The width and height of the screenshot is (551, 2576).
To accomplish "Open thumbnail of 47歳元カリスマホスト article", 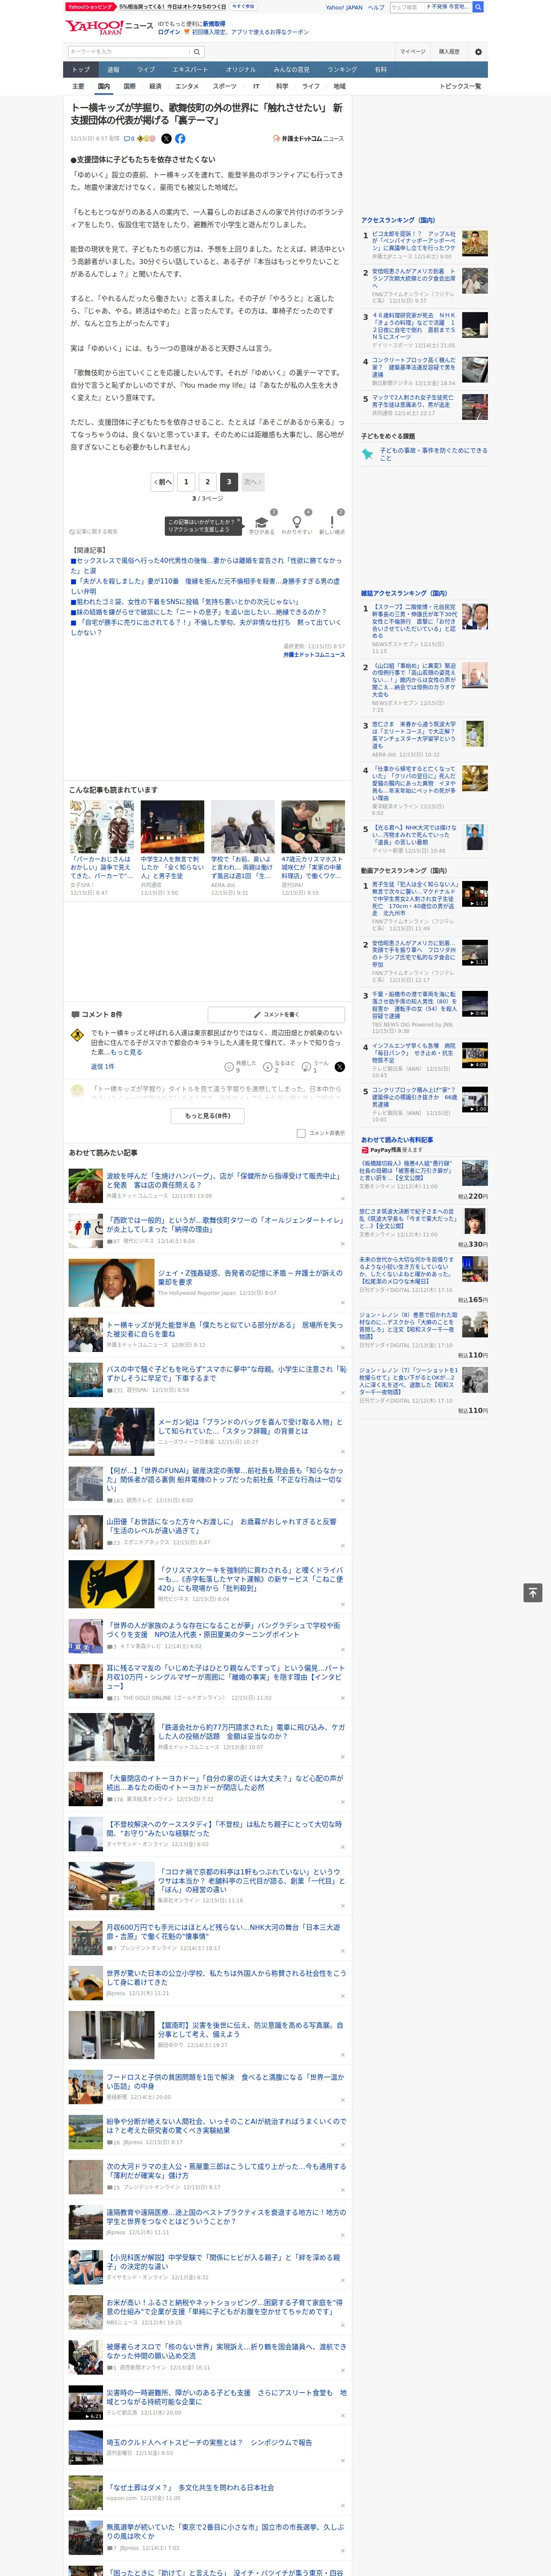I will tap(313, 827).
